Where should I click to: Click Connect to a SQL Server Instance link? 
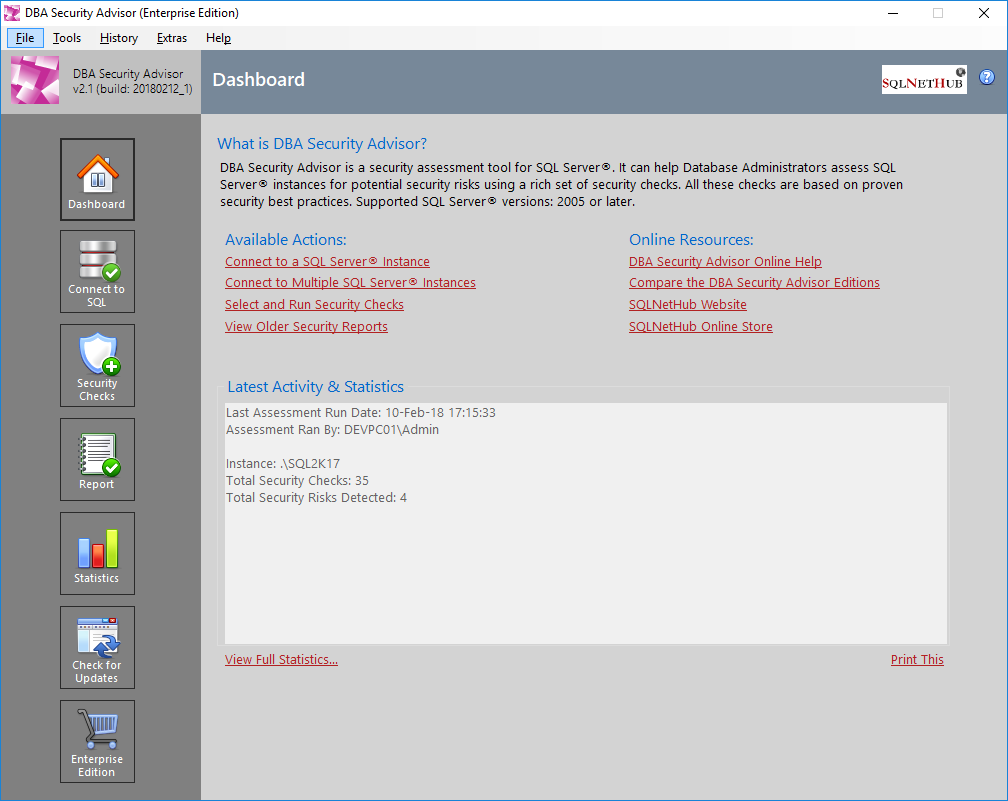click(x=327, y=262)
